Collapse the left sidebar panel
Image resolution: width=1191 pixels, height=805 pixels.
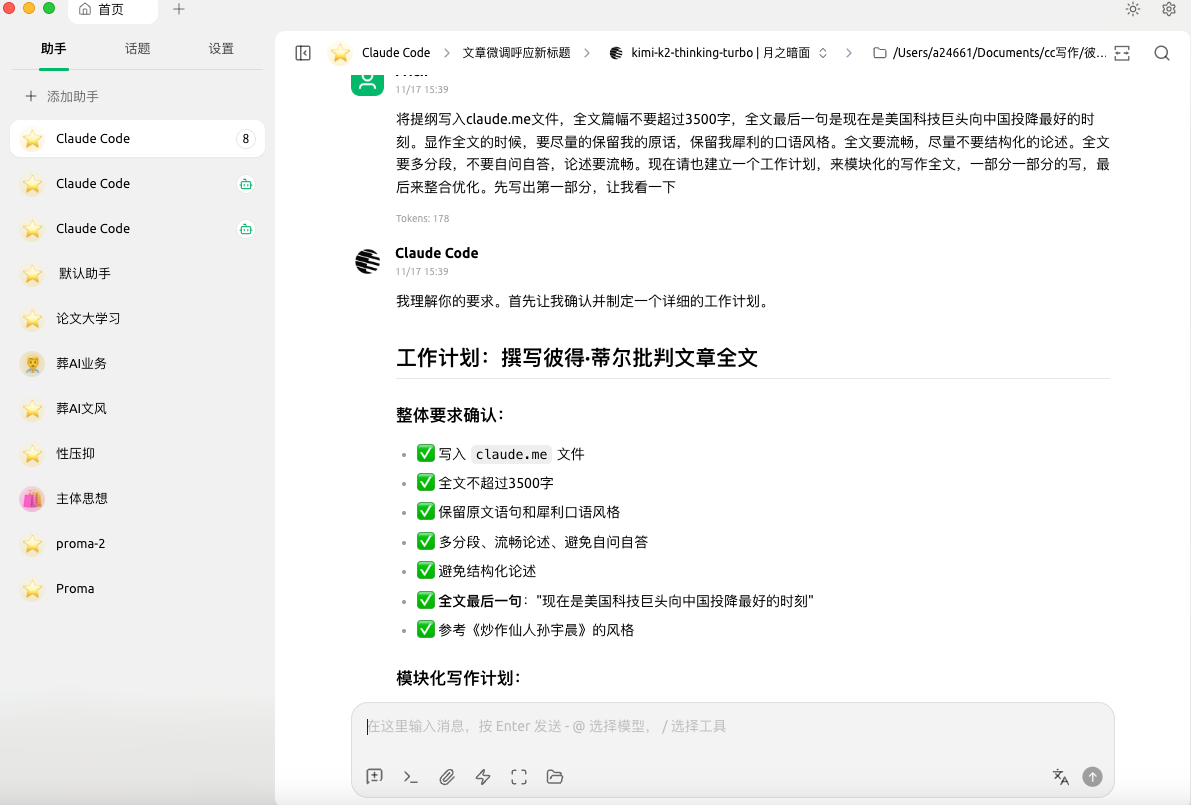303,53
